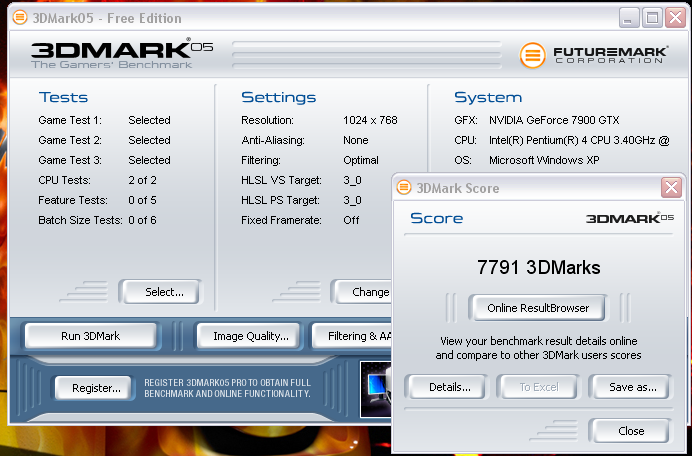The width and height of the screenshot is (692, 456).
Task: Click the "None" anti-aliasing value
Action: coord(356,140)
